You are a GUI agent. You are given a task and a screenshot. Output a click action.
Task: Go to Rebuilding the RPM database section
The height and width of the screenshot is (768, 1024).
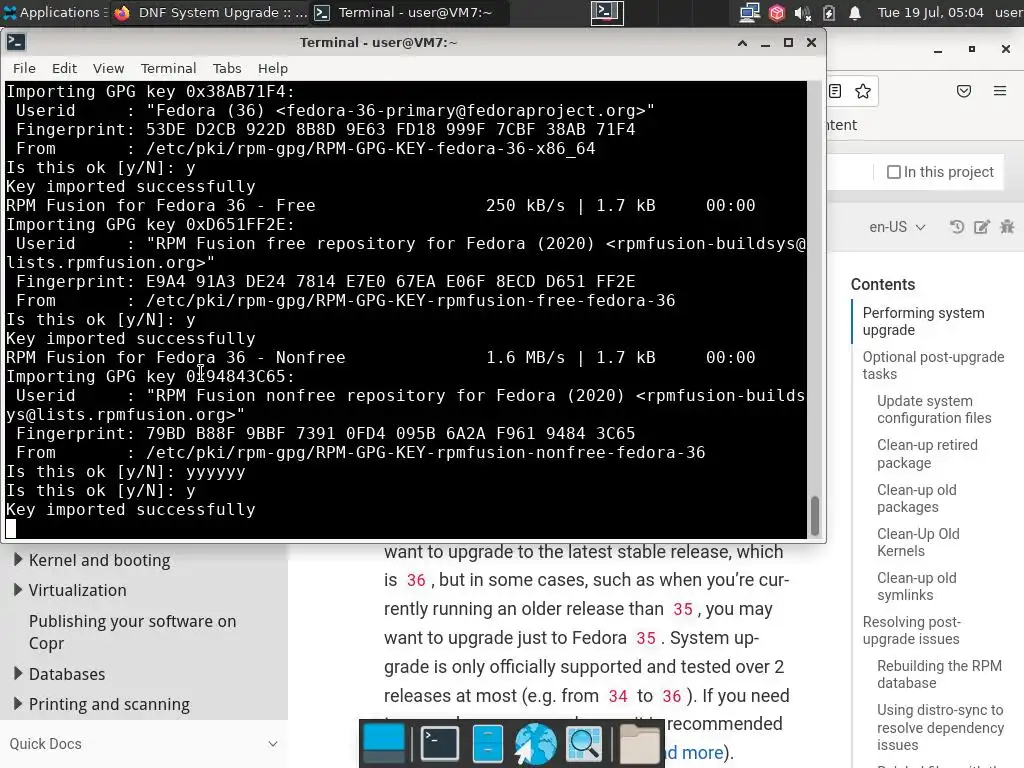pyautogui.click(x=939, y=674)
